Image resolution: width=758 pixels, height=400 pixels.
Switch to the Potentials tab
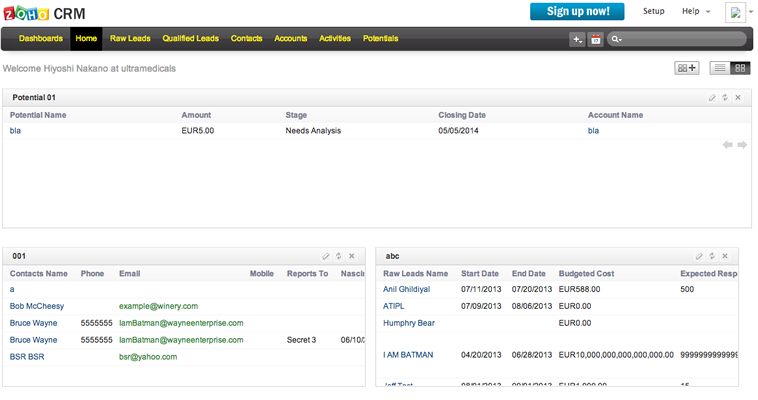pos(380,39)
